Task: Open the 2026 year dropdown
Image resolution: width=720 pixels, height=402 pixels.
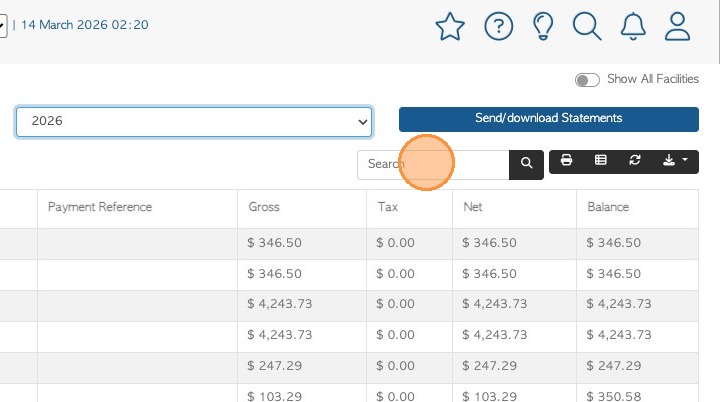Action: [x=194, y=121]
